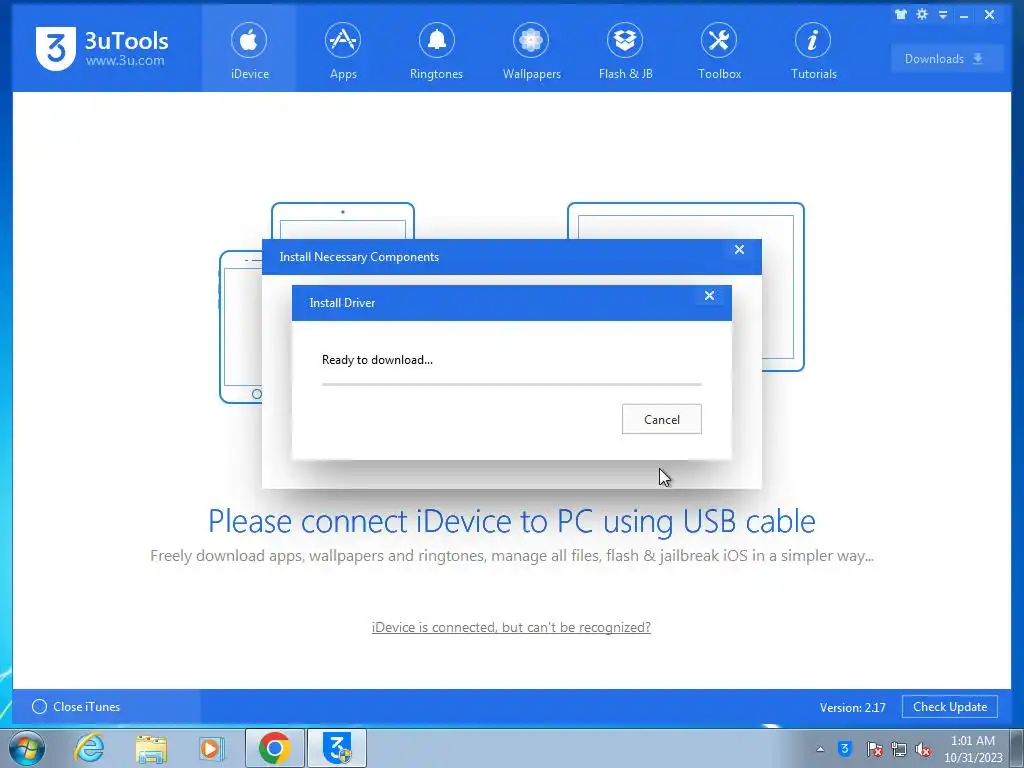Select the Flash & JB tab
The height and width of the screenshot is (768, 1024).
(625, 49)
